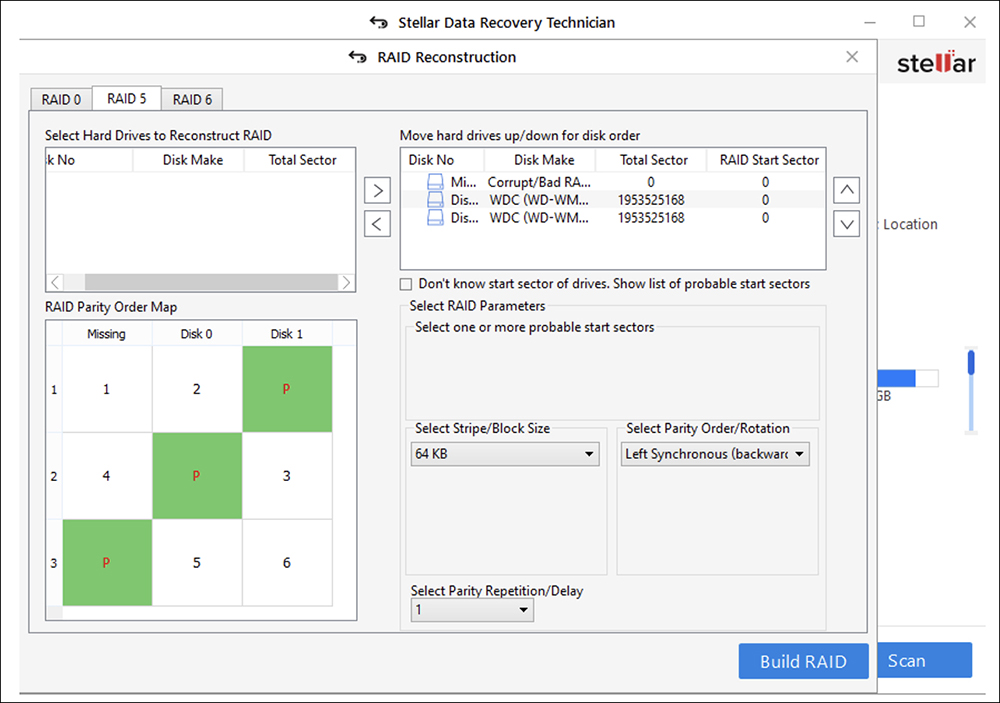1000x703 pixels.
Task: Click left scroll arrow in drives list
Action: tap(55, 282)
